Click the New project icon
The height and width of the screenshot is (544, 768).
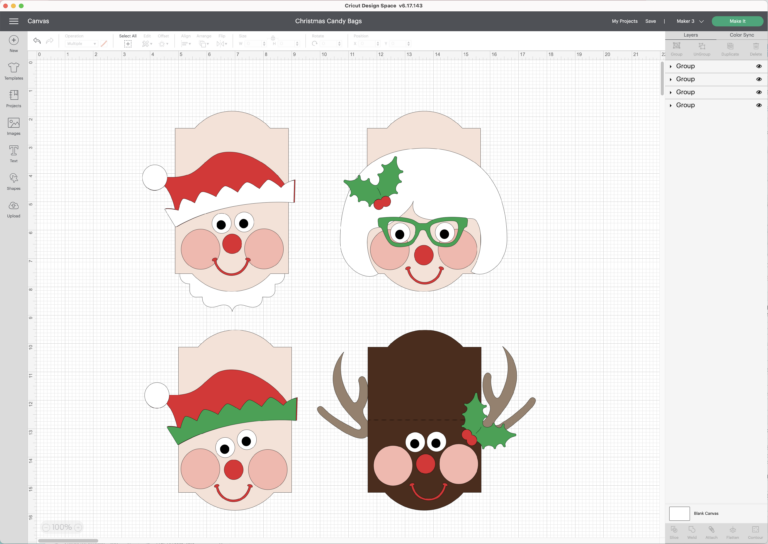(14, 40)
